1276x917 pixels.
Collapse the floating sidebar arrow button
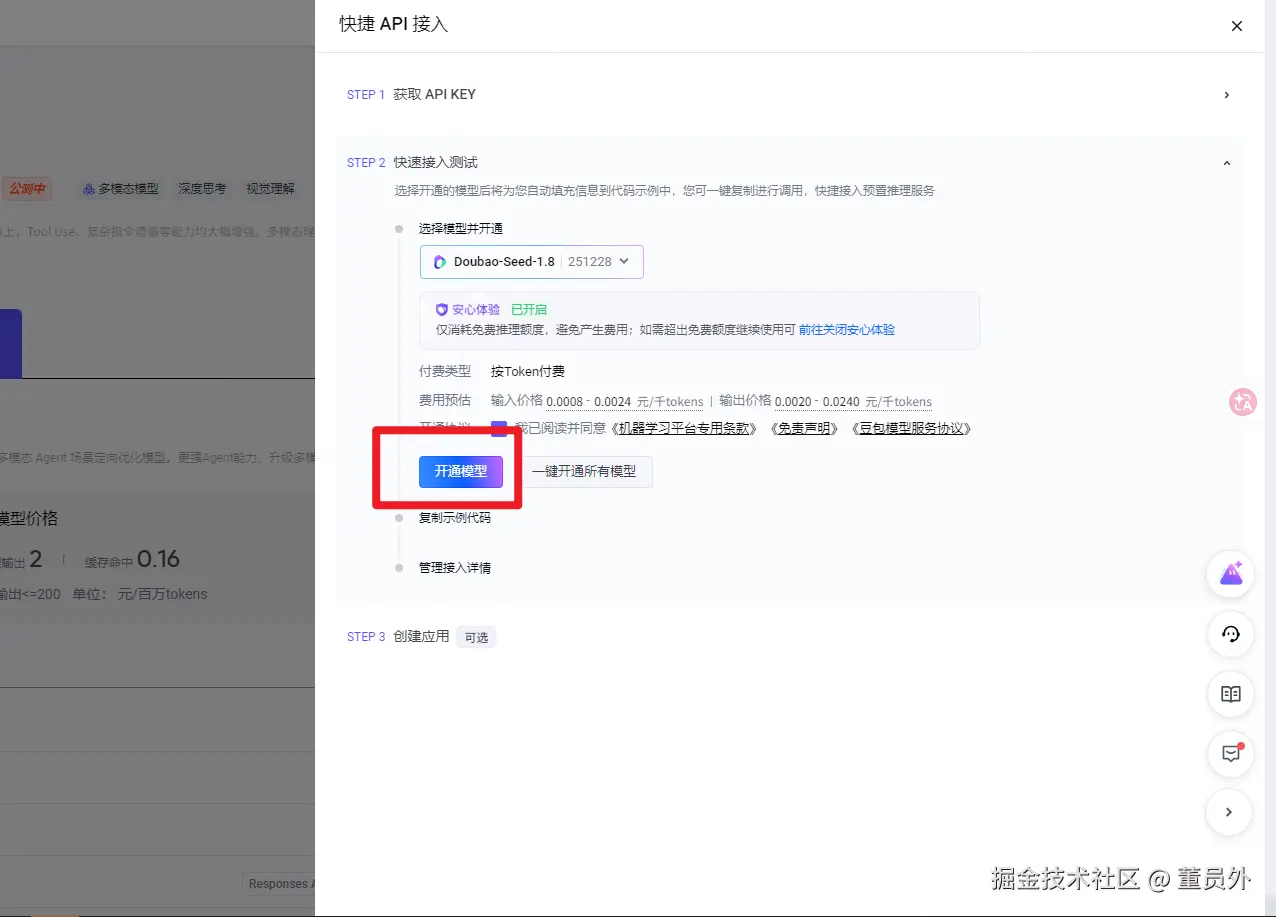1230,812
